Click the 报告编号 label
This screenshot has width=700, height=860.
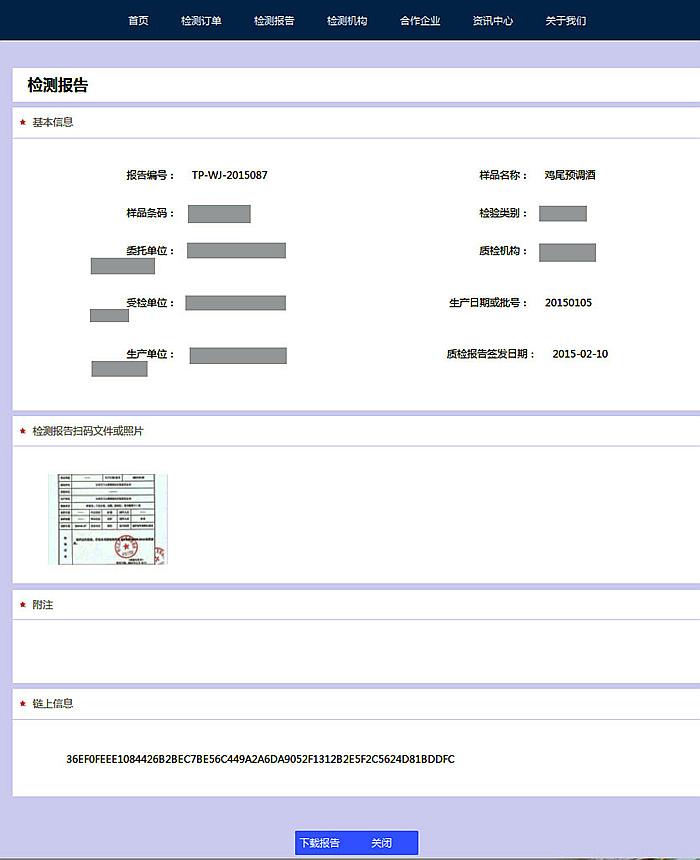[x=150, y=175]
